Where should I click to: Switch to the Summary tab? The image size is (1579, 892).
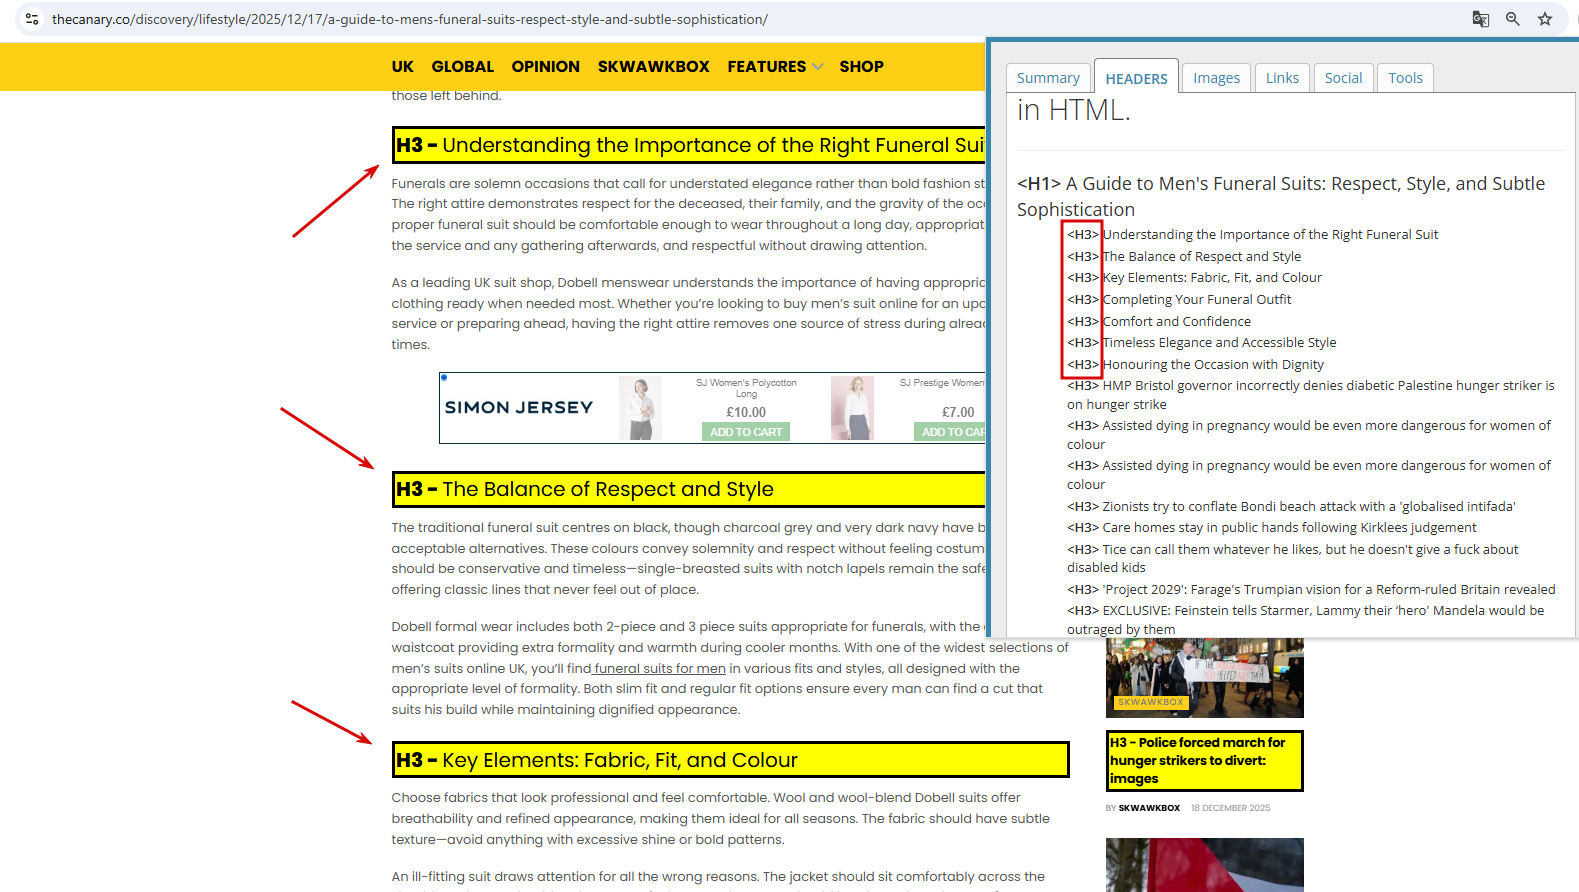click(x=1048, y=78)
